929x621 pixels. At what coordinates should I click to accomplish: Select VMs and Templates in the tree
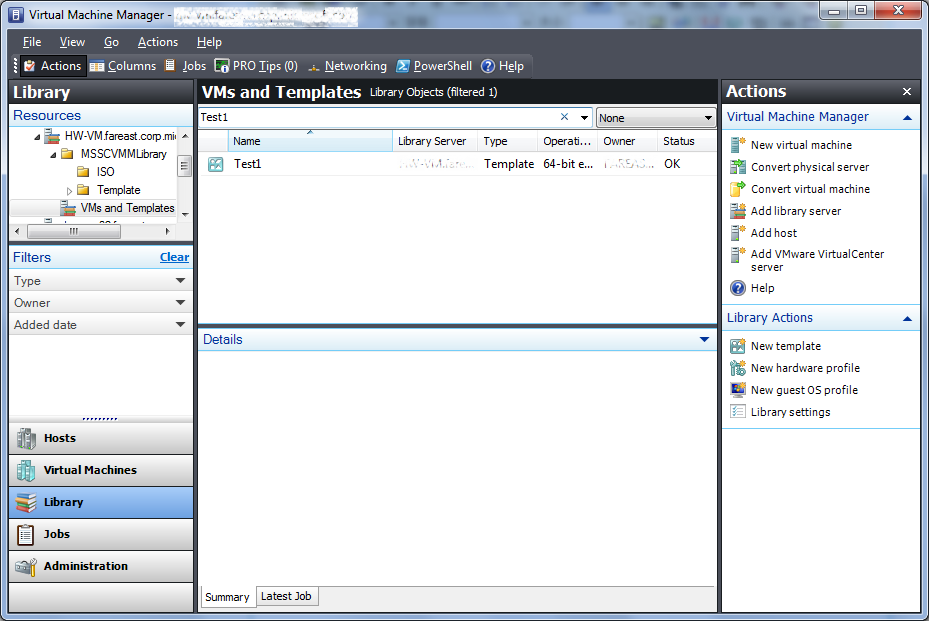click(x=118, y=208)
